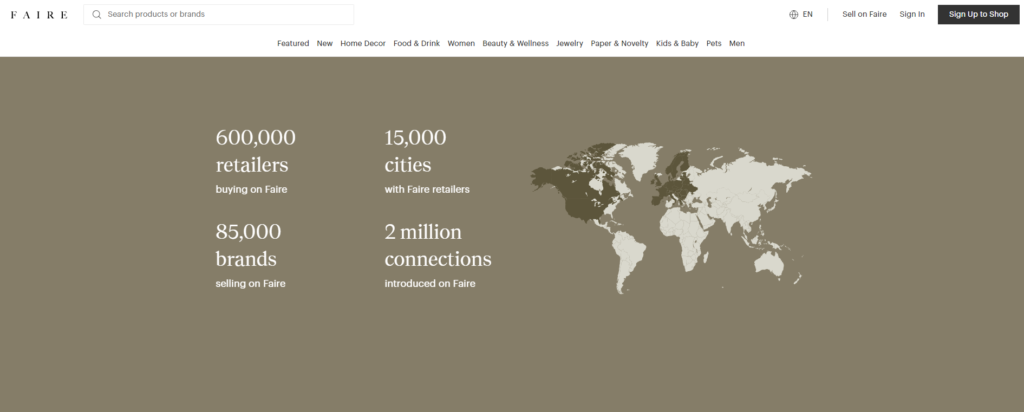Screen dimensions: 1024x412
Task: Open the Home Decor category
Action: (x=363, y=44)
